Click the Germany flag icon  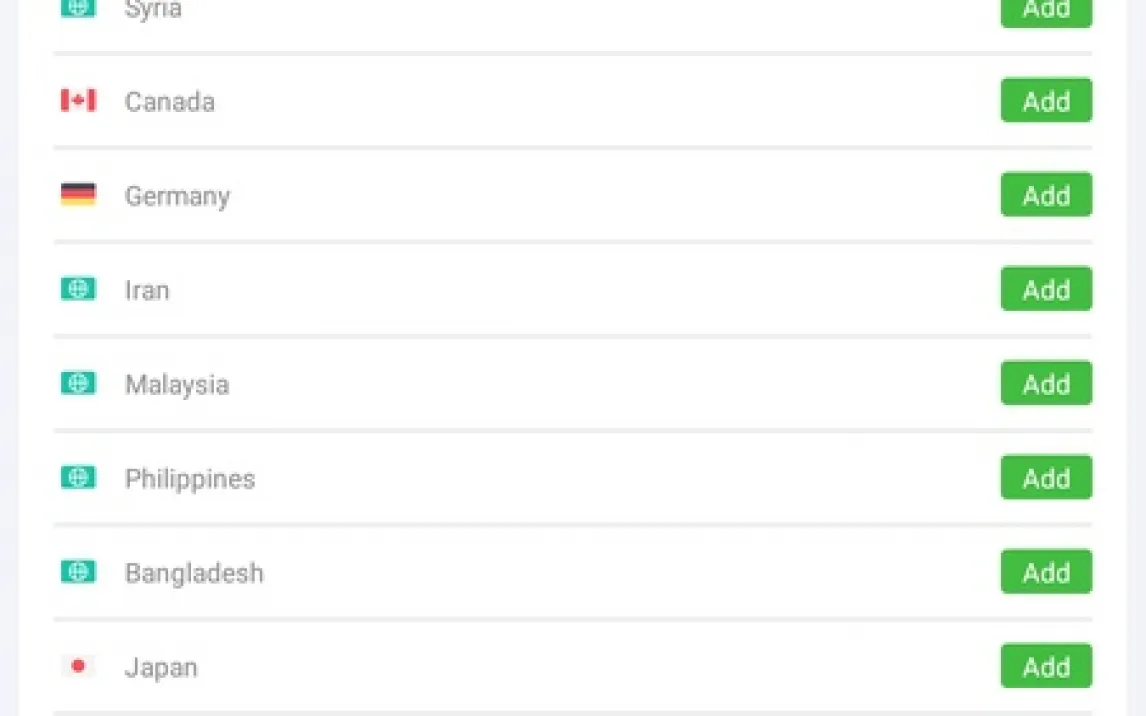(78, 194)
